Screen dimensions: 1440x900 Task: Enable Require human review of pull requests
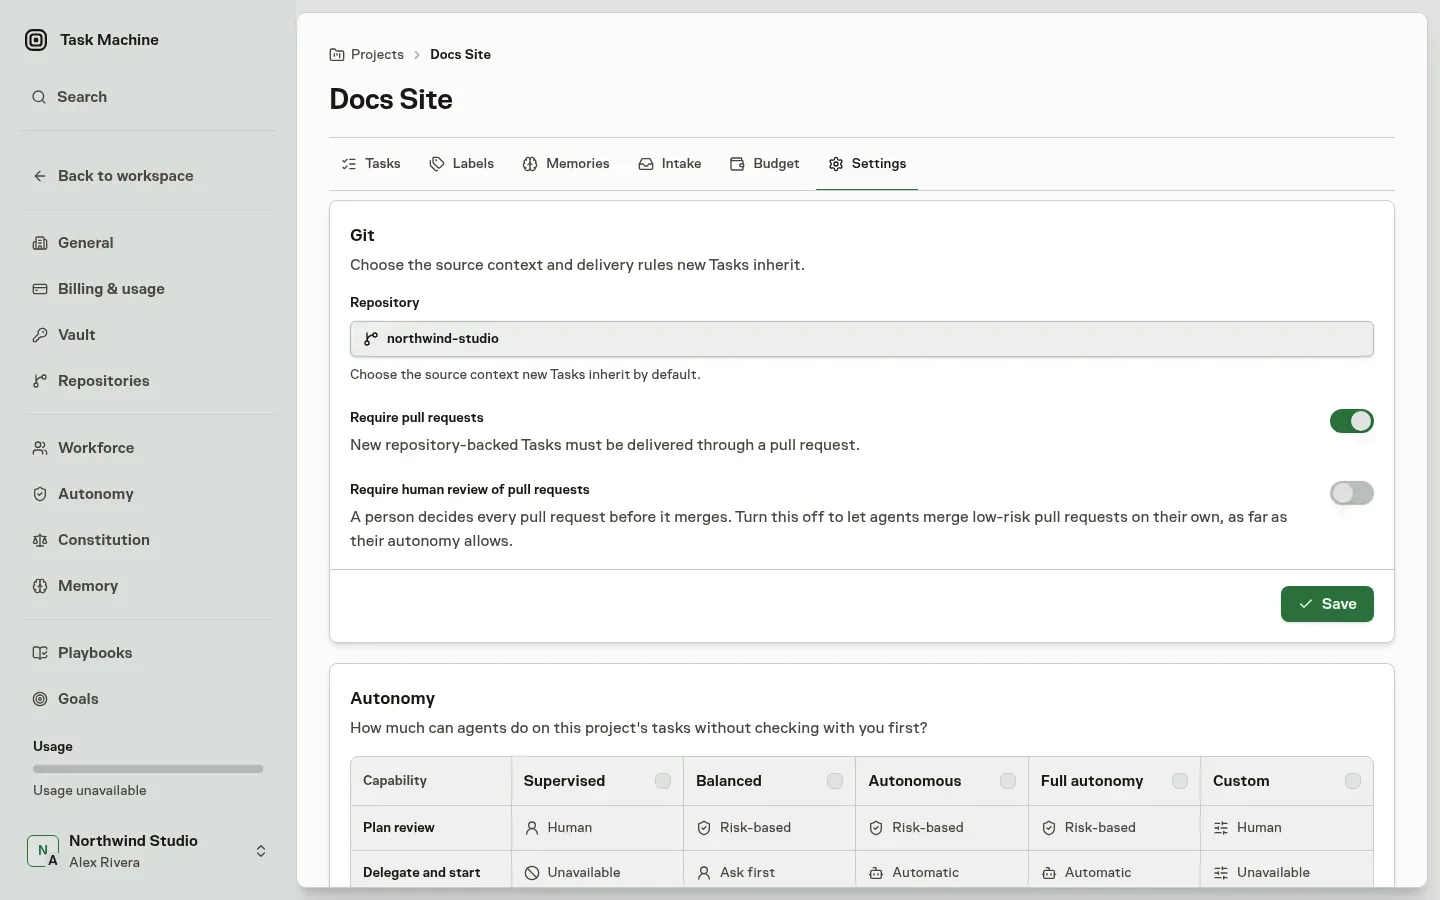[x=1352, y=493]
